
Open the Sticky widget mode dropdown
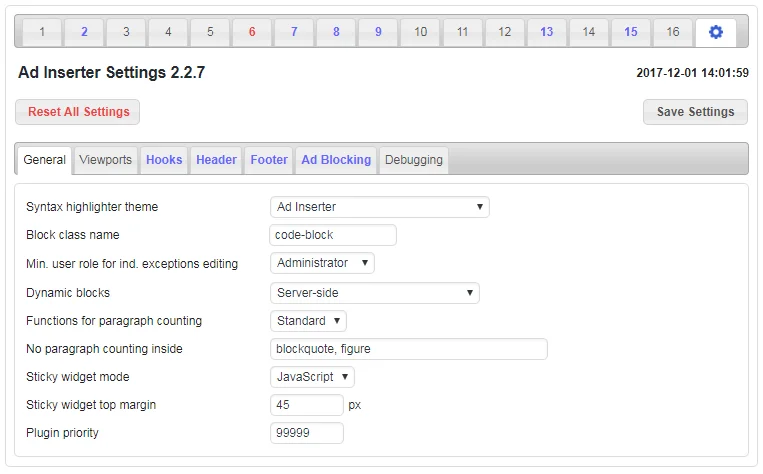(312, 377)
